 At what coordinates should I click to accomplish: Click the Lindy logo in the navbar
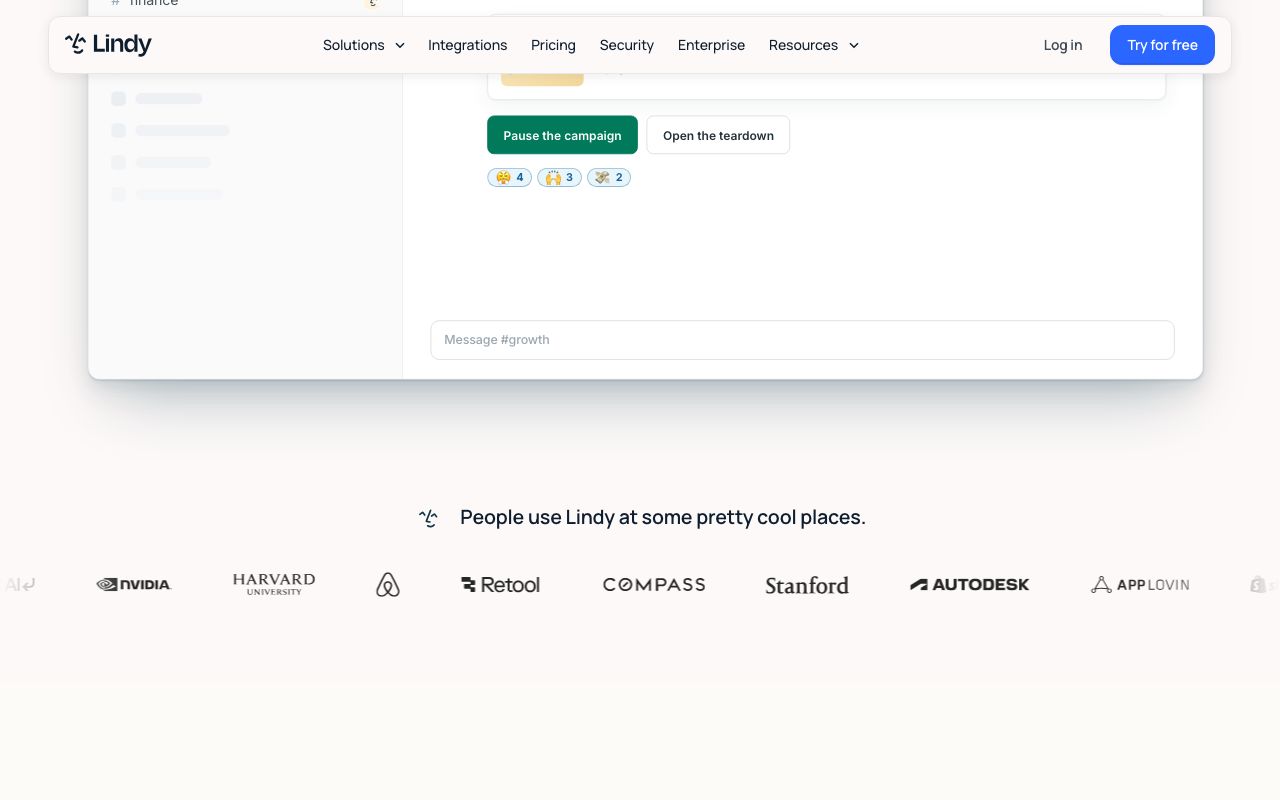108,44
